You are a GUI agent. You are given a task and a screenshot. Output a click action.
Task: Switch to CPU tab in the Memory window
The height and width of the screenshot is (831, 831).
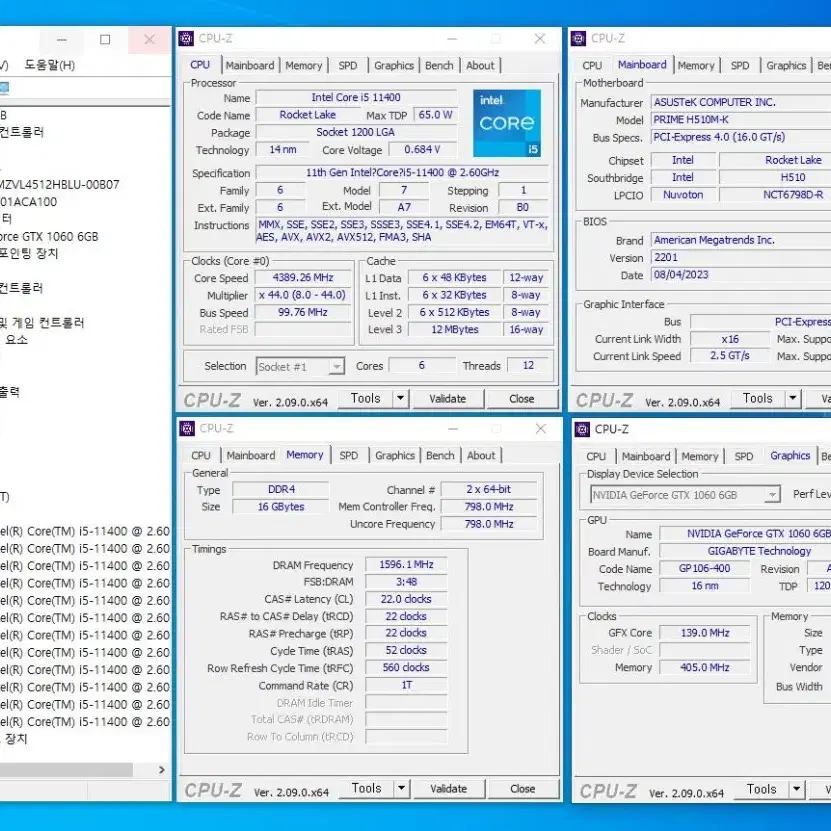pos(201,456)
